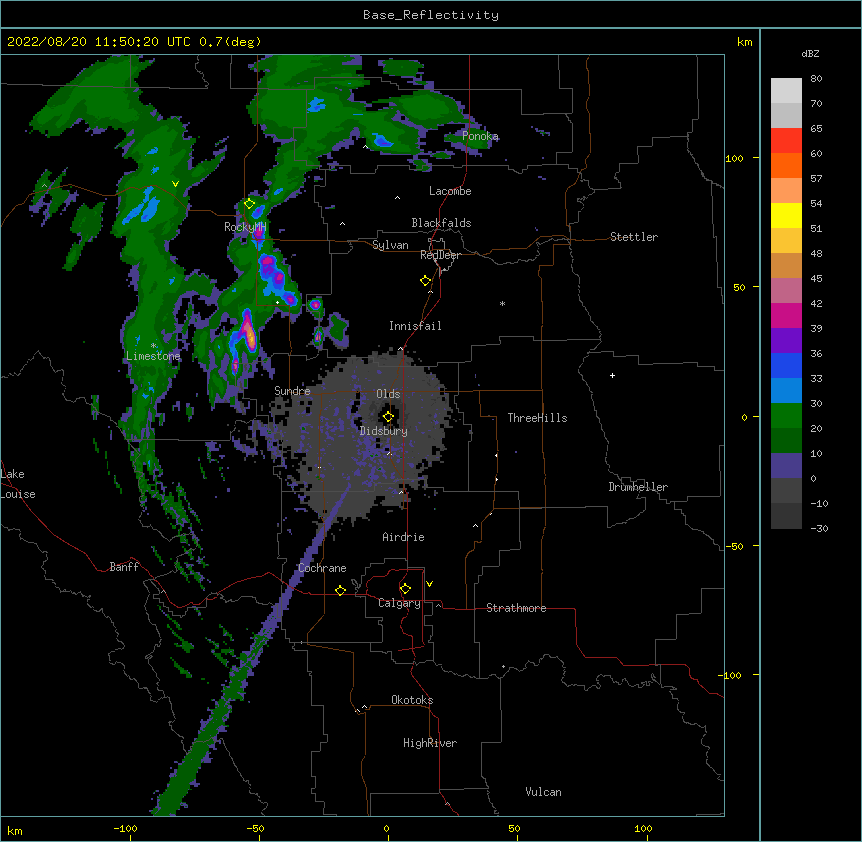Select the Vulcan label
862x842 pixels.
(x=543, y=792)
